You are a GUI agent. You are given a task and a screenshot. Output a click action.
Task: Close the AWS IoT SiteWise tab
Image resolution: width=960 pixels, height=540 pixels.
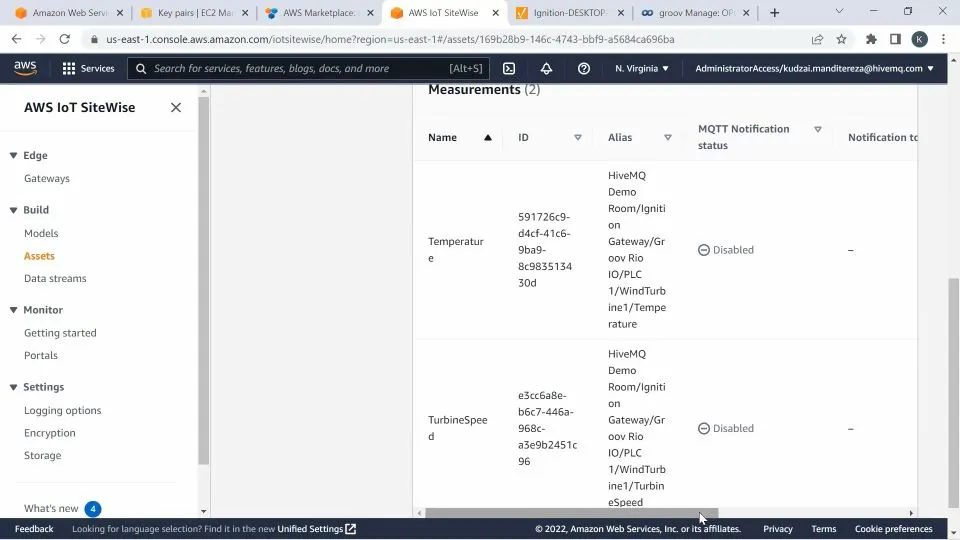click(495, 13)
